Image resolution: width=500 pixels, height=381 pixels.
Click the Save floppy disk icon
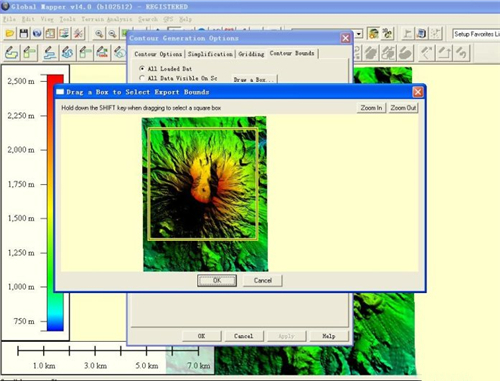click(24, 33)
